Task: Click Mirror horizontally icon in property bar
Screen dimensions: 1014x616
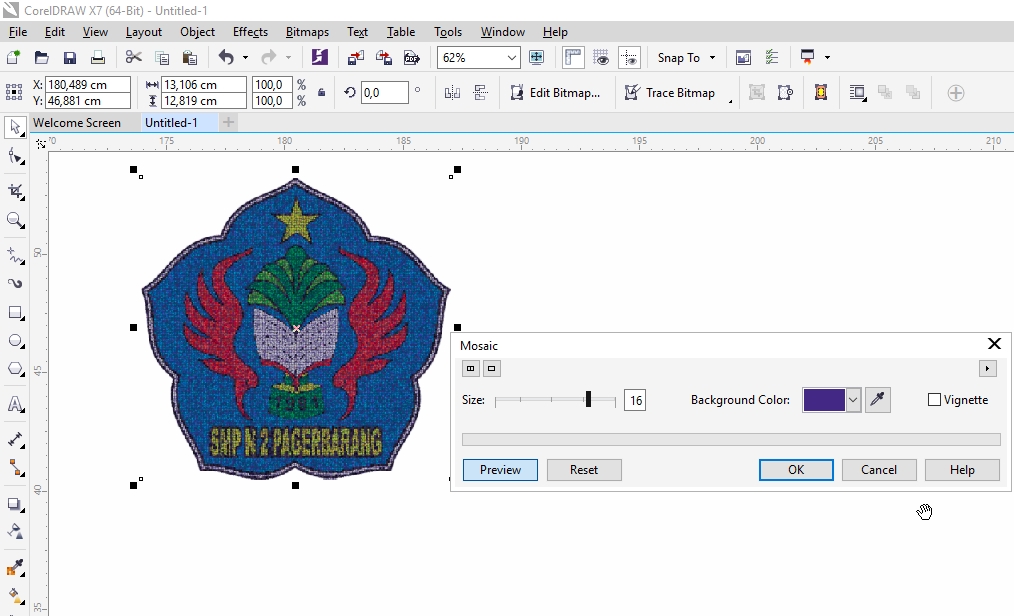Action: 452,93
